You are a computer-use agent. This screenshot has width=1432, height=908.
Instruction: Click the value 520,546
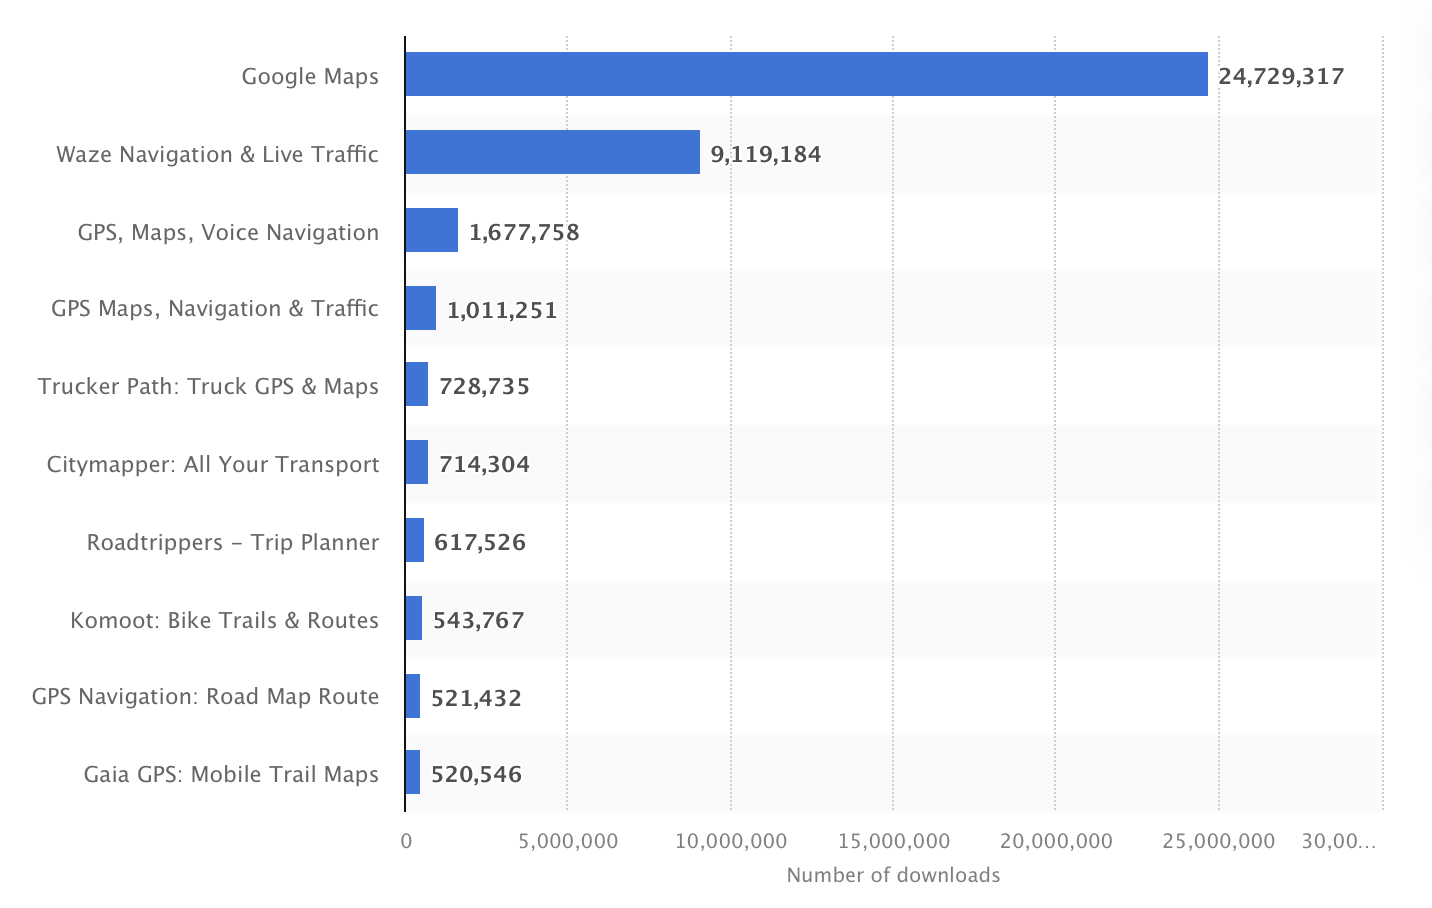tap(476, 774)
